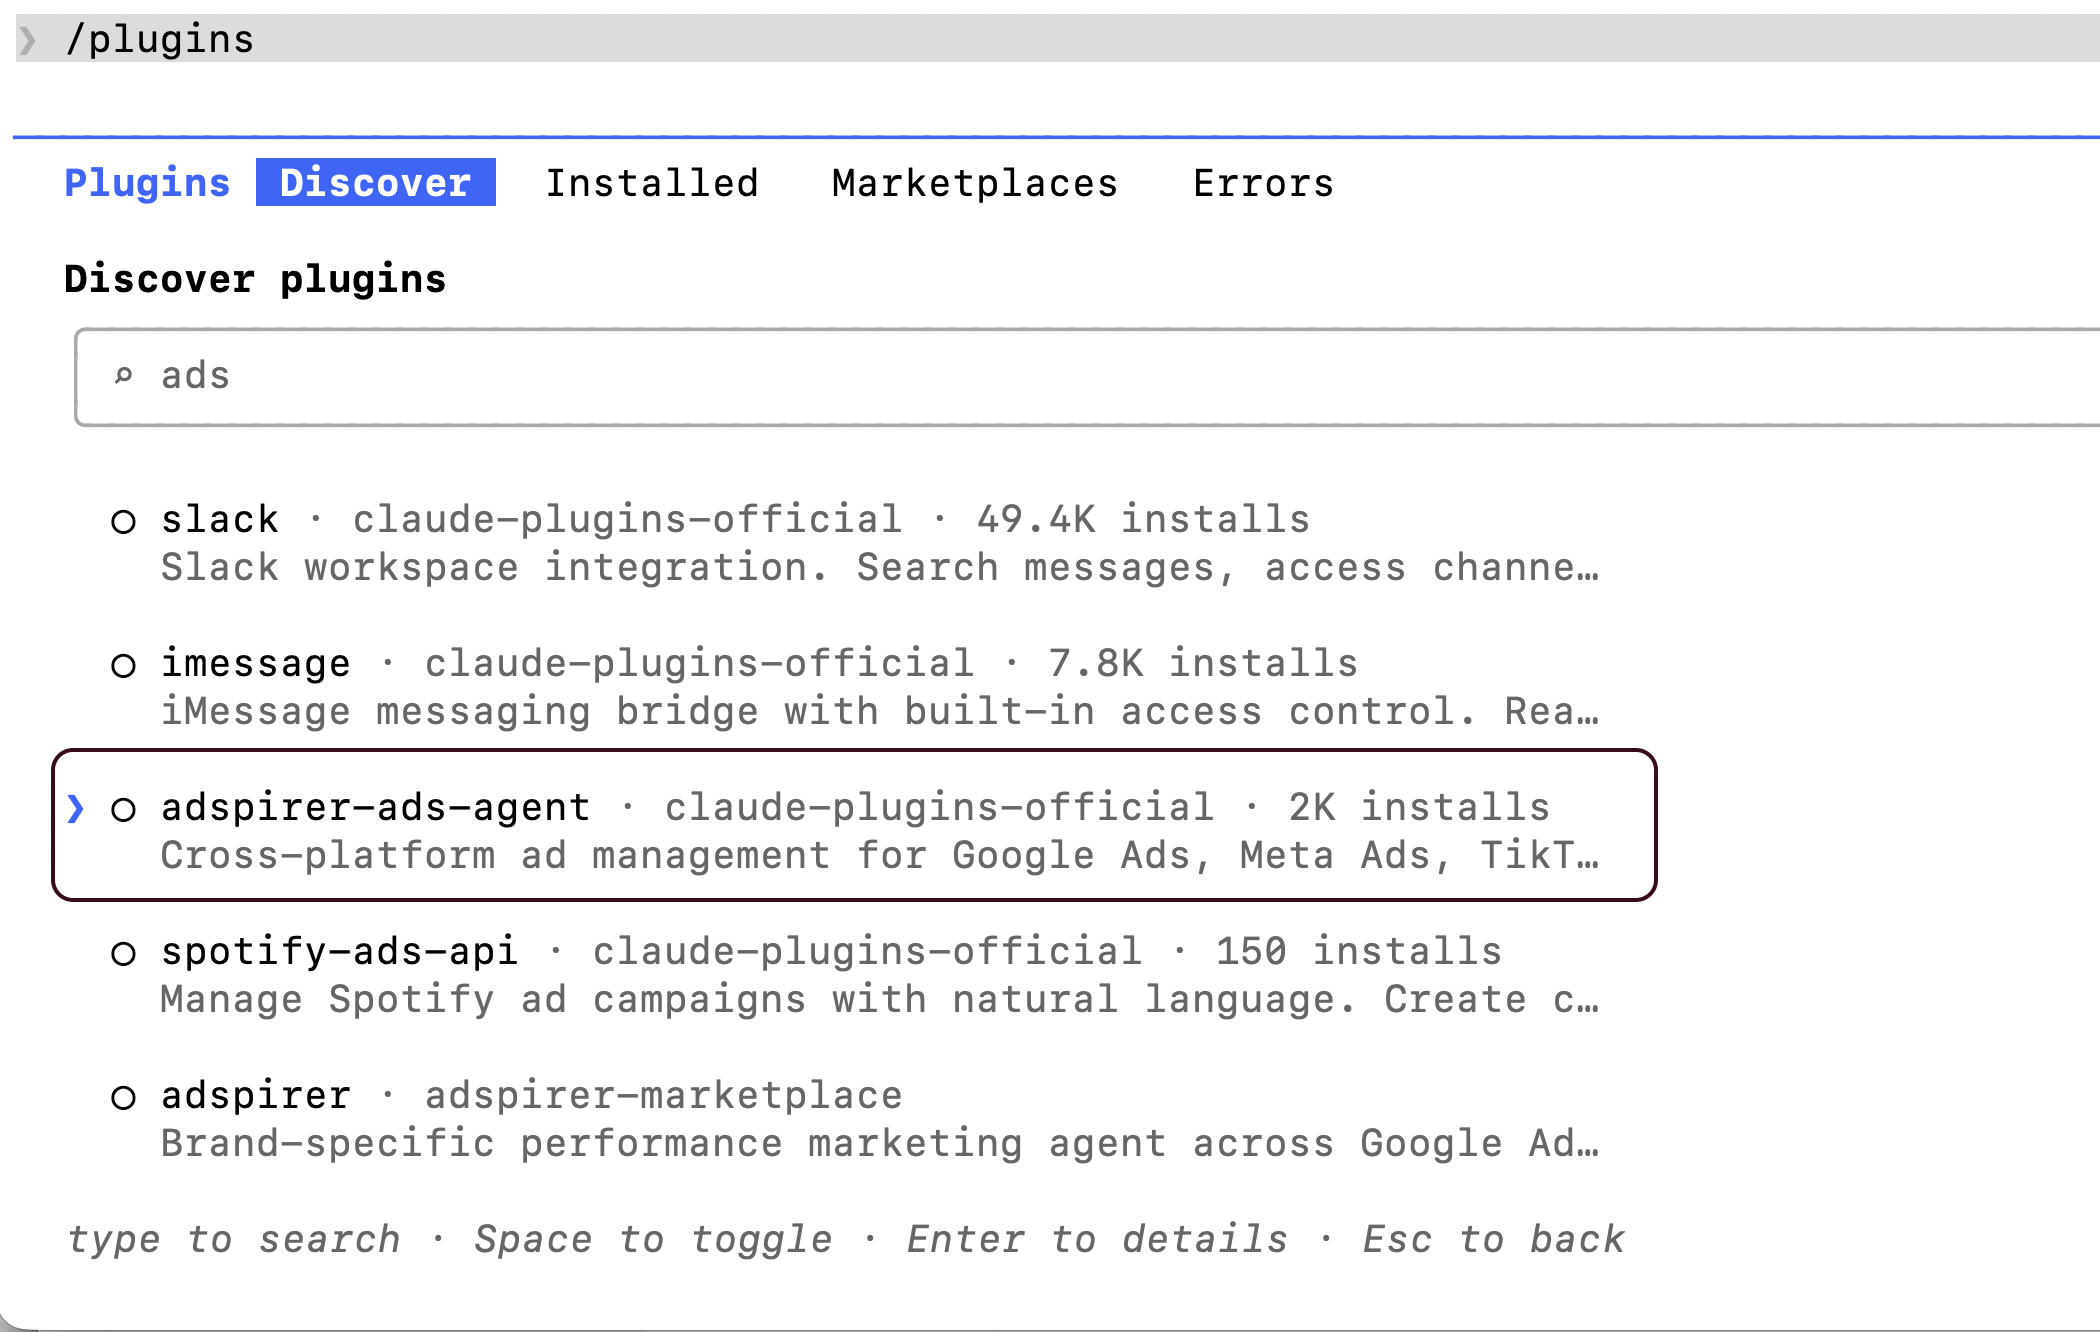Toggle the adspirer plugin radio circle

pyautogui.click(x=123, y=1097)
